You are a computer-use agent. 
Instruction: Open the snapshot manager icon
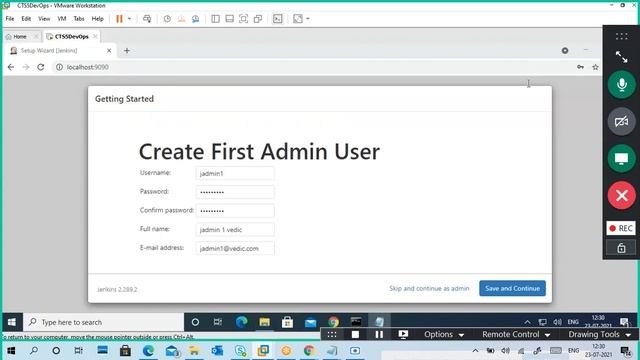point(196,19)
